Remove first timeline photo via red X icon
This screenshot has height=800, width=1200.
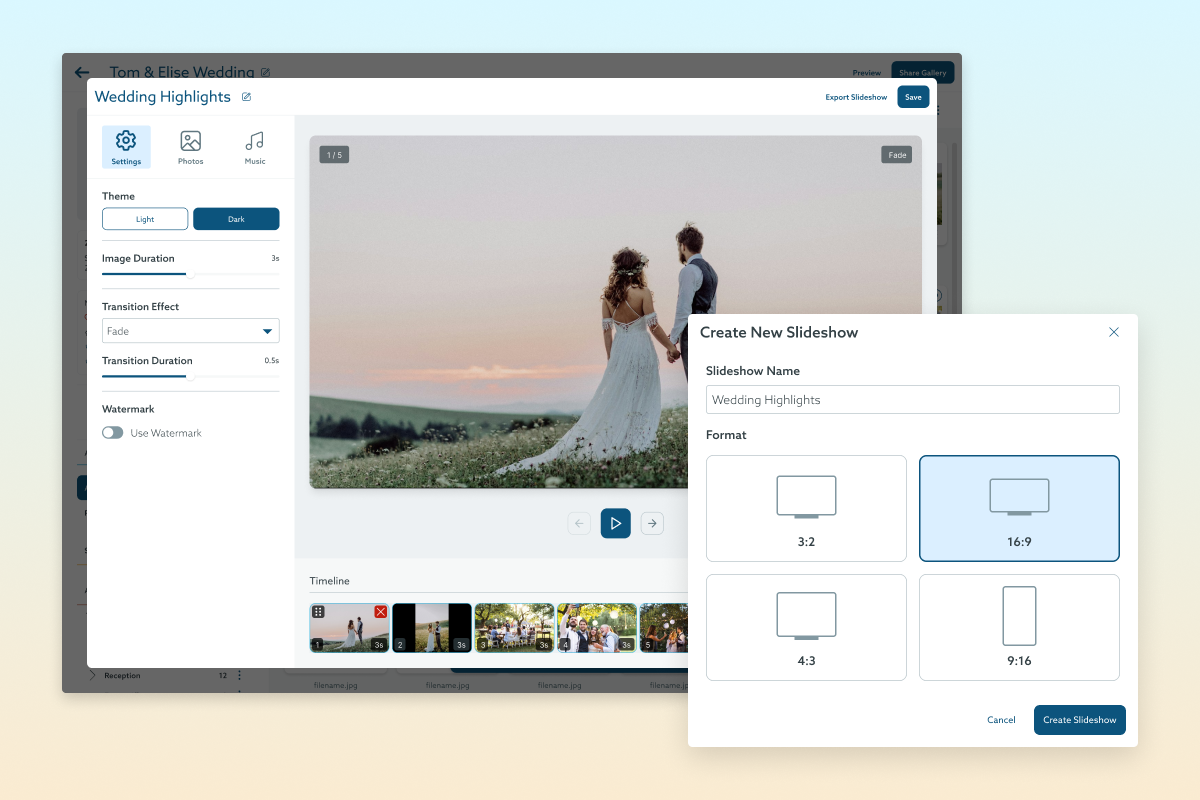[x=380, y=611]
